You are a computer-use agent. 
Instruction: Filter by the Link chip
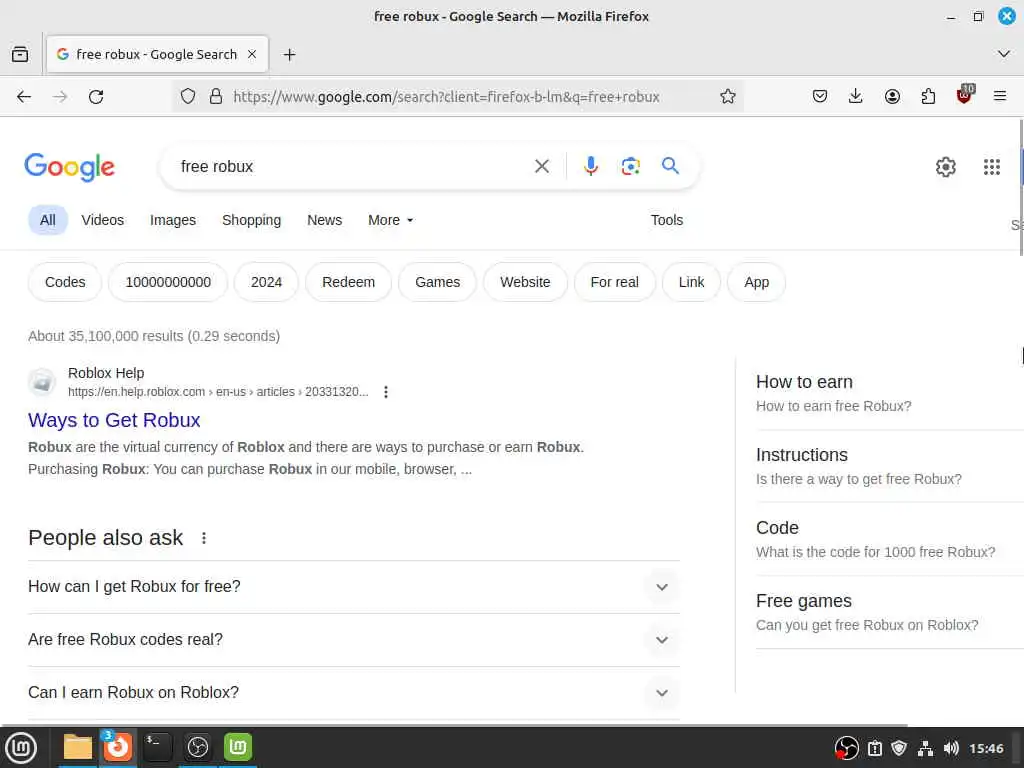coord(691,282)
